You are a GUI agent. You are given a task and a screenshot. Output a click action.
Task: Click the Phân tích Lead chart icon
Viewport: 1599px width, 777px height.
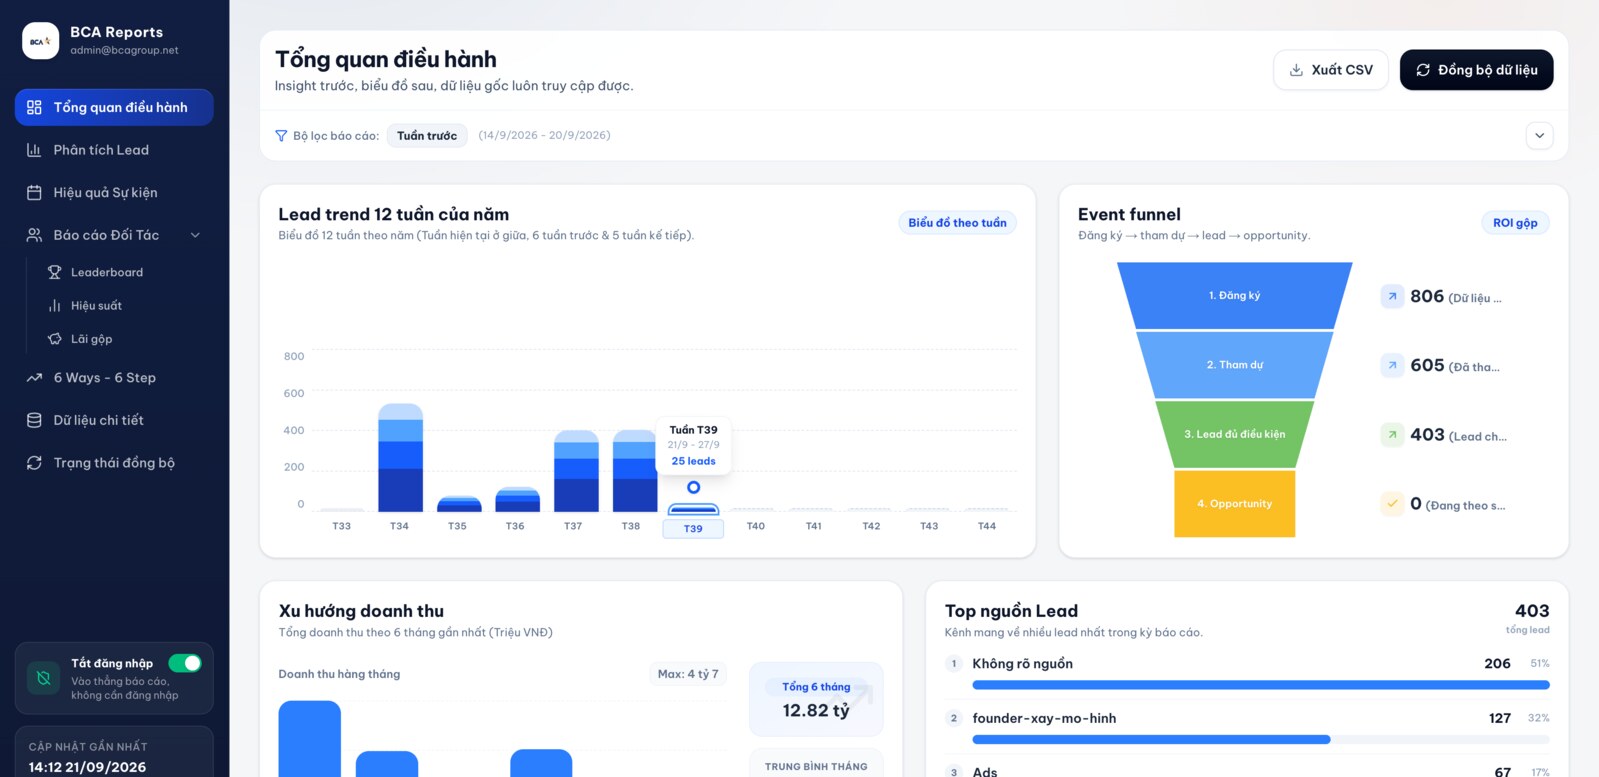34,150
